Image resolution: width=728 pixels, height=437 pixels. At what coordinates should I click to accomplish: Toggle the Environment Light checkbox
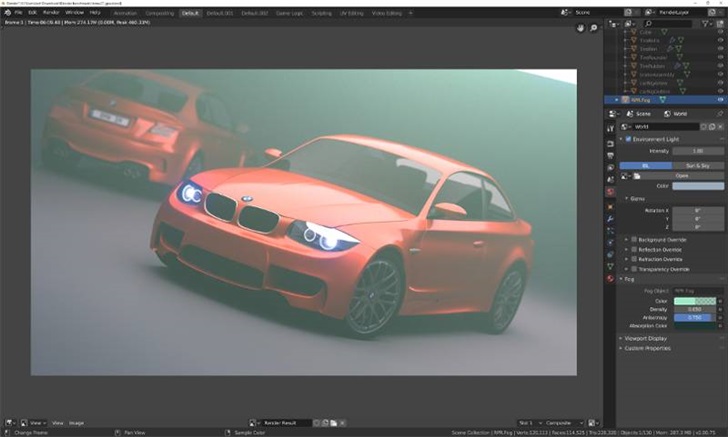click(627, 139)
